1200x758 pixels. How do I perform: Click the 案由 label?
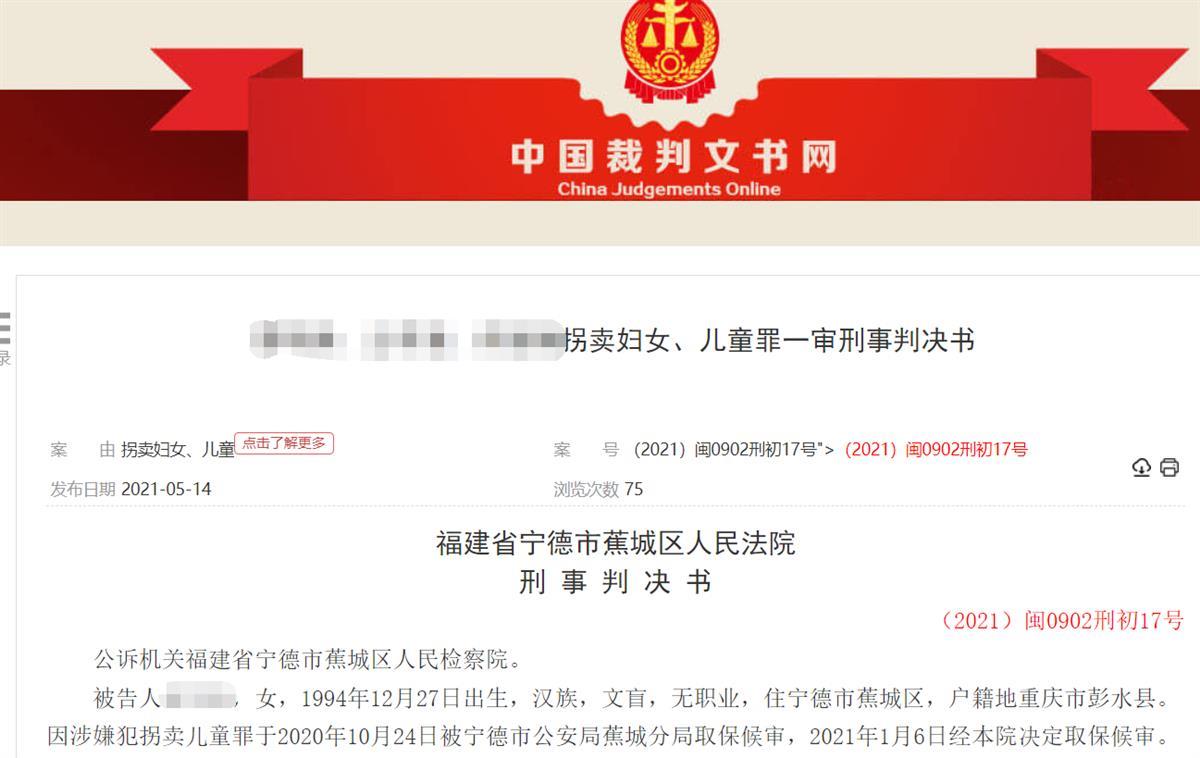click(x=83, y=450)
